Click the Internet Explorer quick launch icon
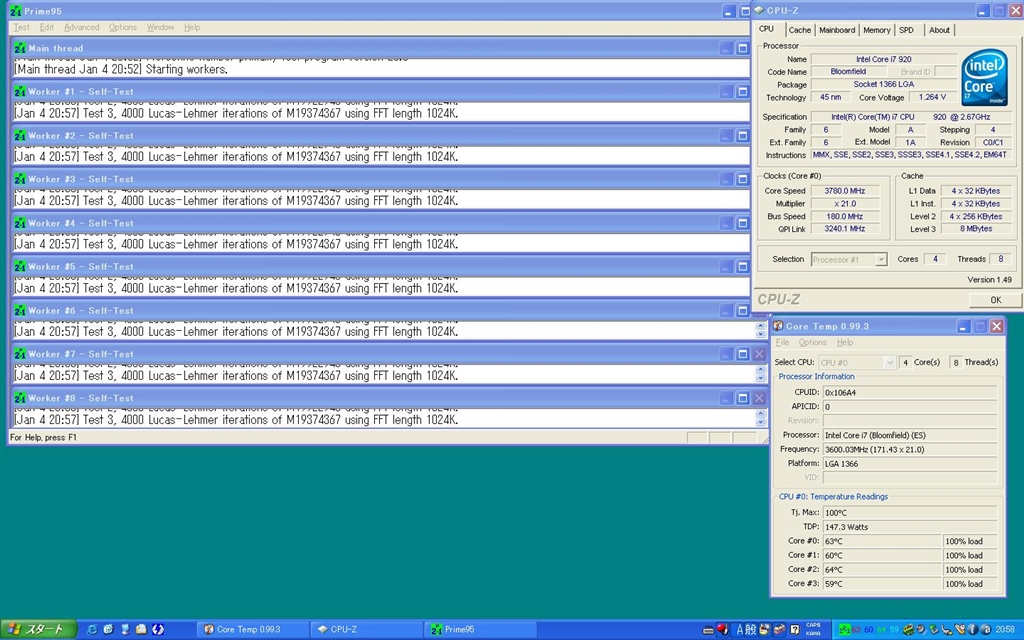The height and width of the screenshot is (640, 1024). pyautogui.click(x=93, y=629)
